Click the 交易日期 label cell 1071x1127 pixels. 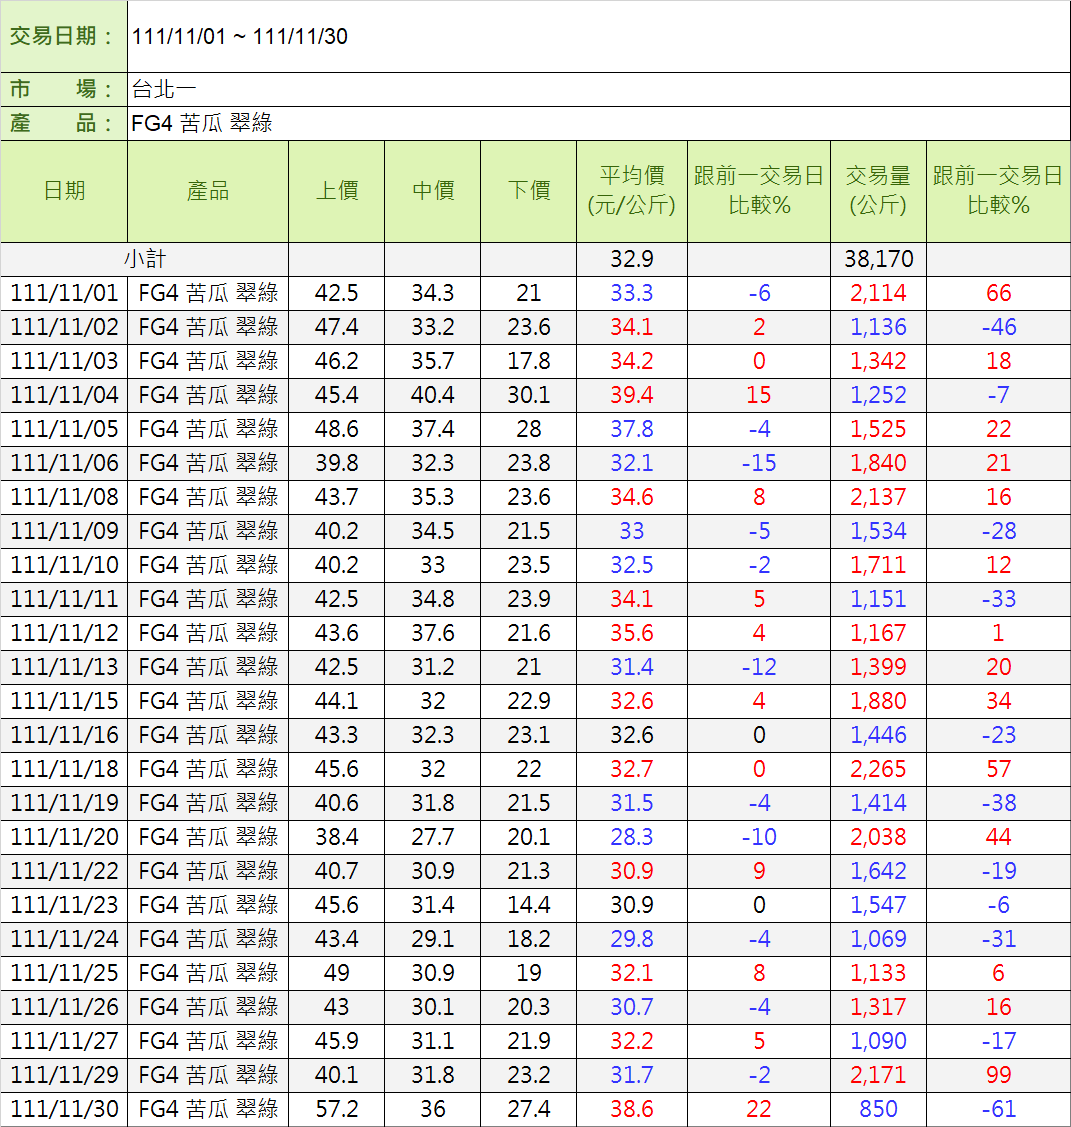point(63,37)
